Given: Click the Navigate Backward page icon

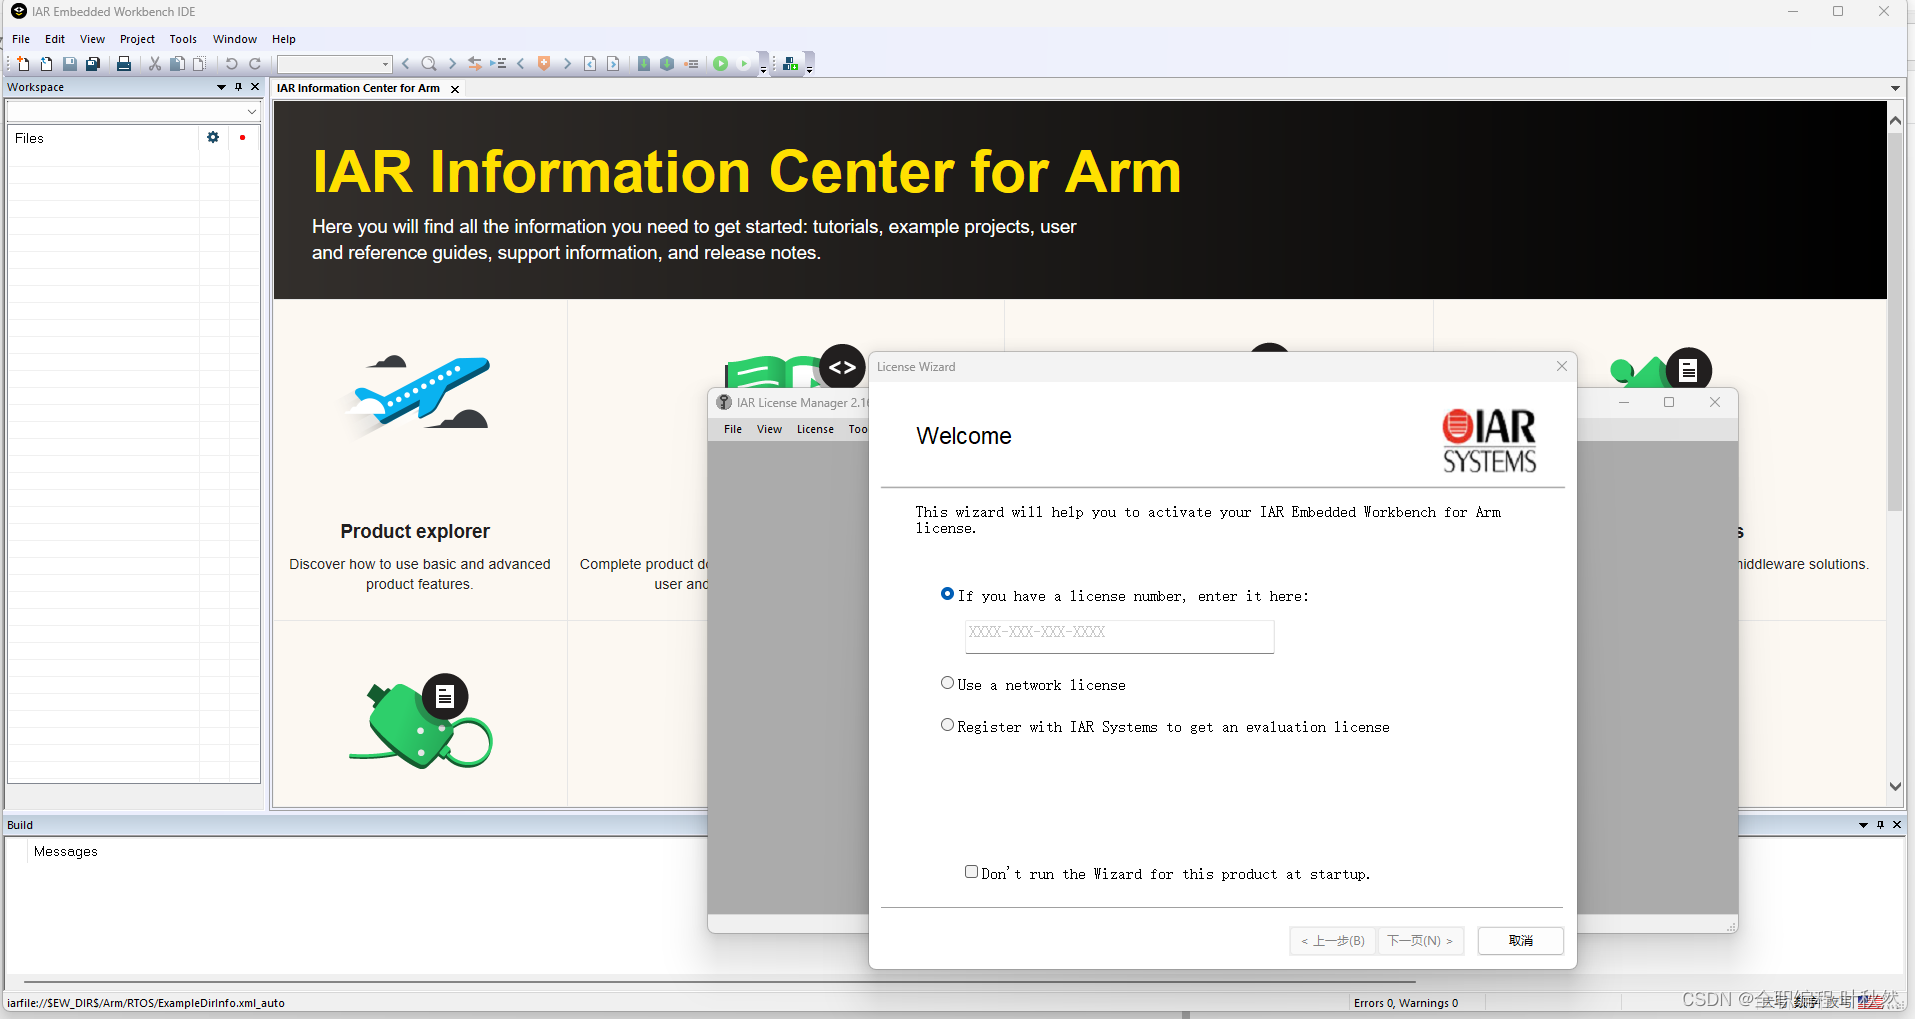Looking at the screenshot, I should (x=590, y=64).
